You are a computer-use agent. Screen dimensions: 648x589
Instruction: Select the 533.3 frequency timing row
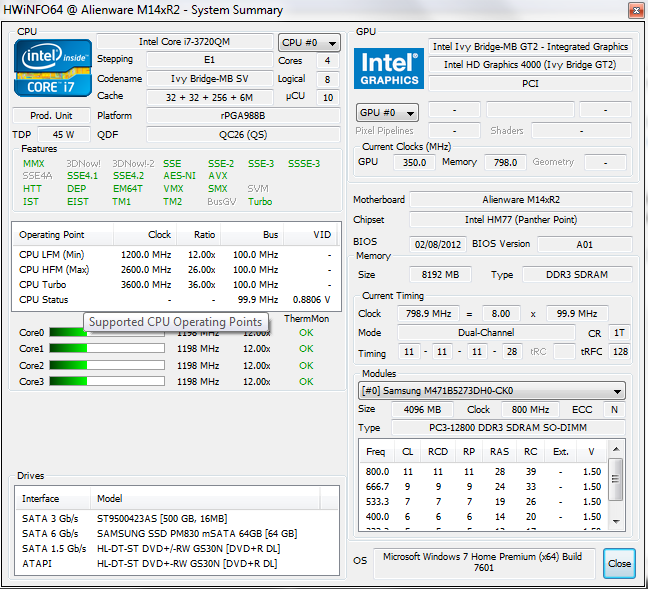point(483,501)
